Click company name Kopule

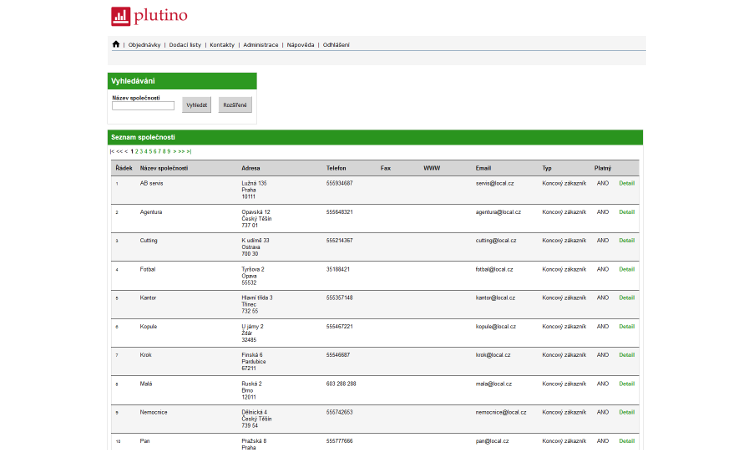click(x=148, y=326)
